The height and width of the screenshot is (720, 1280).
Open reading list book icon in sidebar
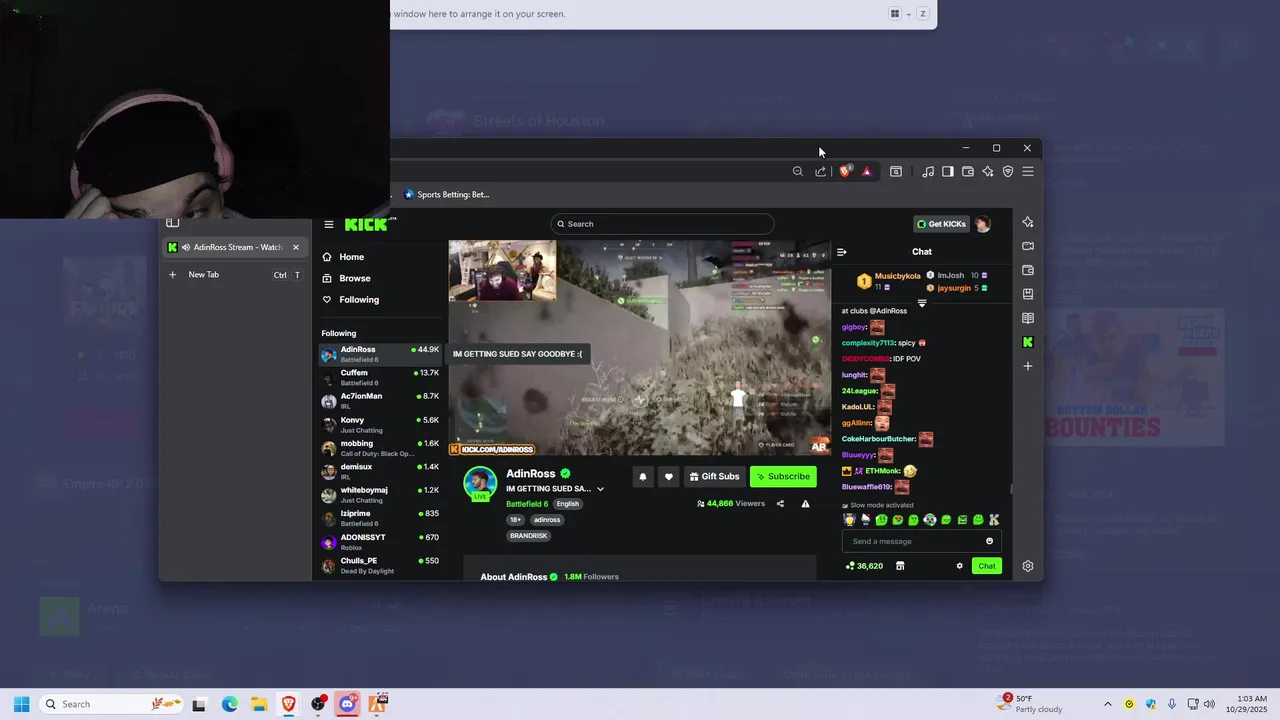(1028, 318)
